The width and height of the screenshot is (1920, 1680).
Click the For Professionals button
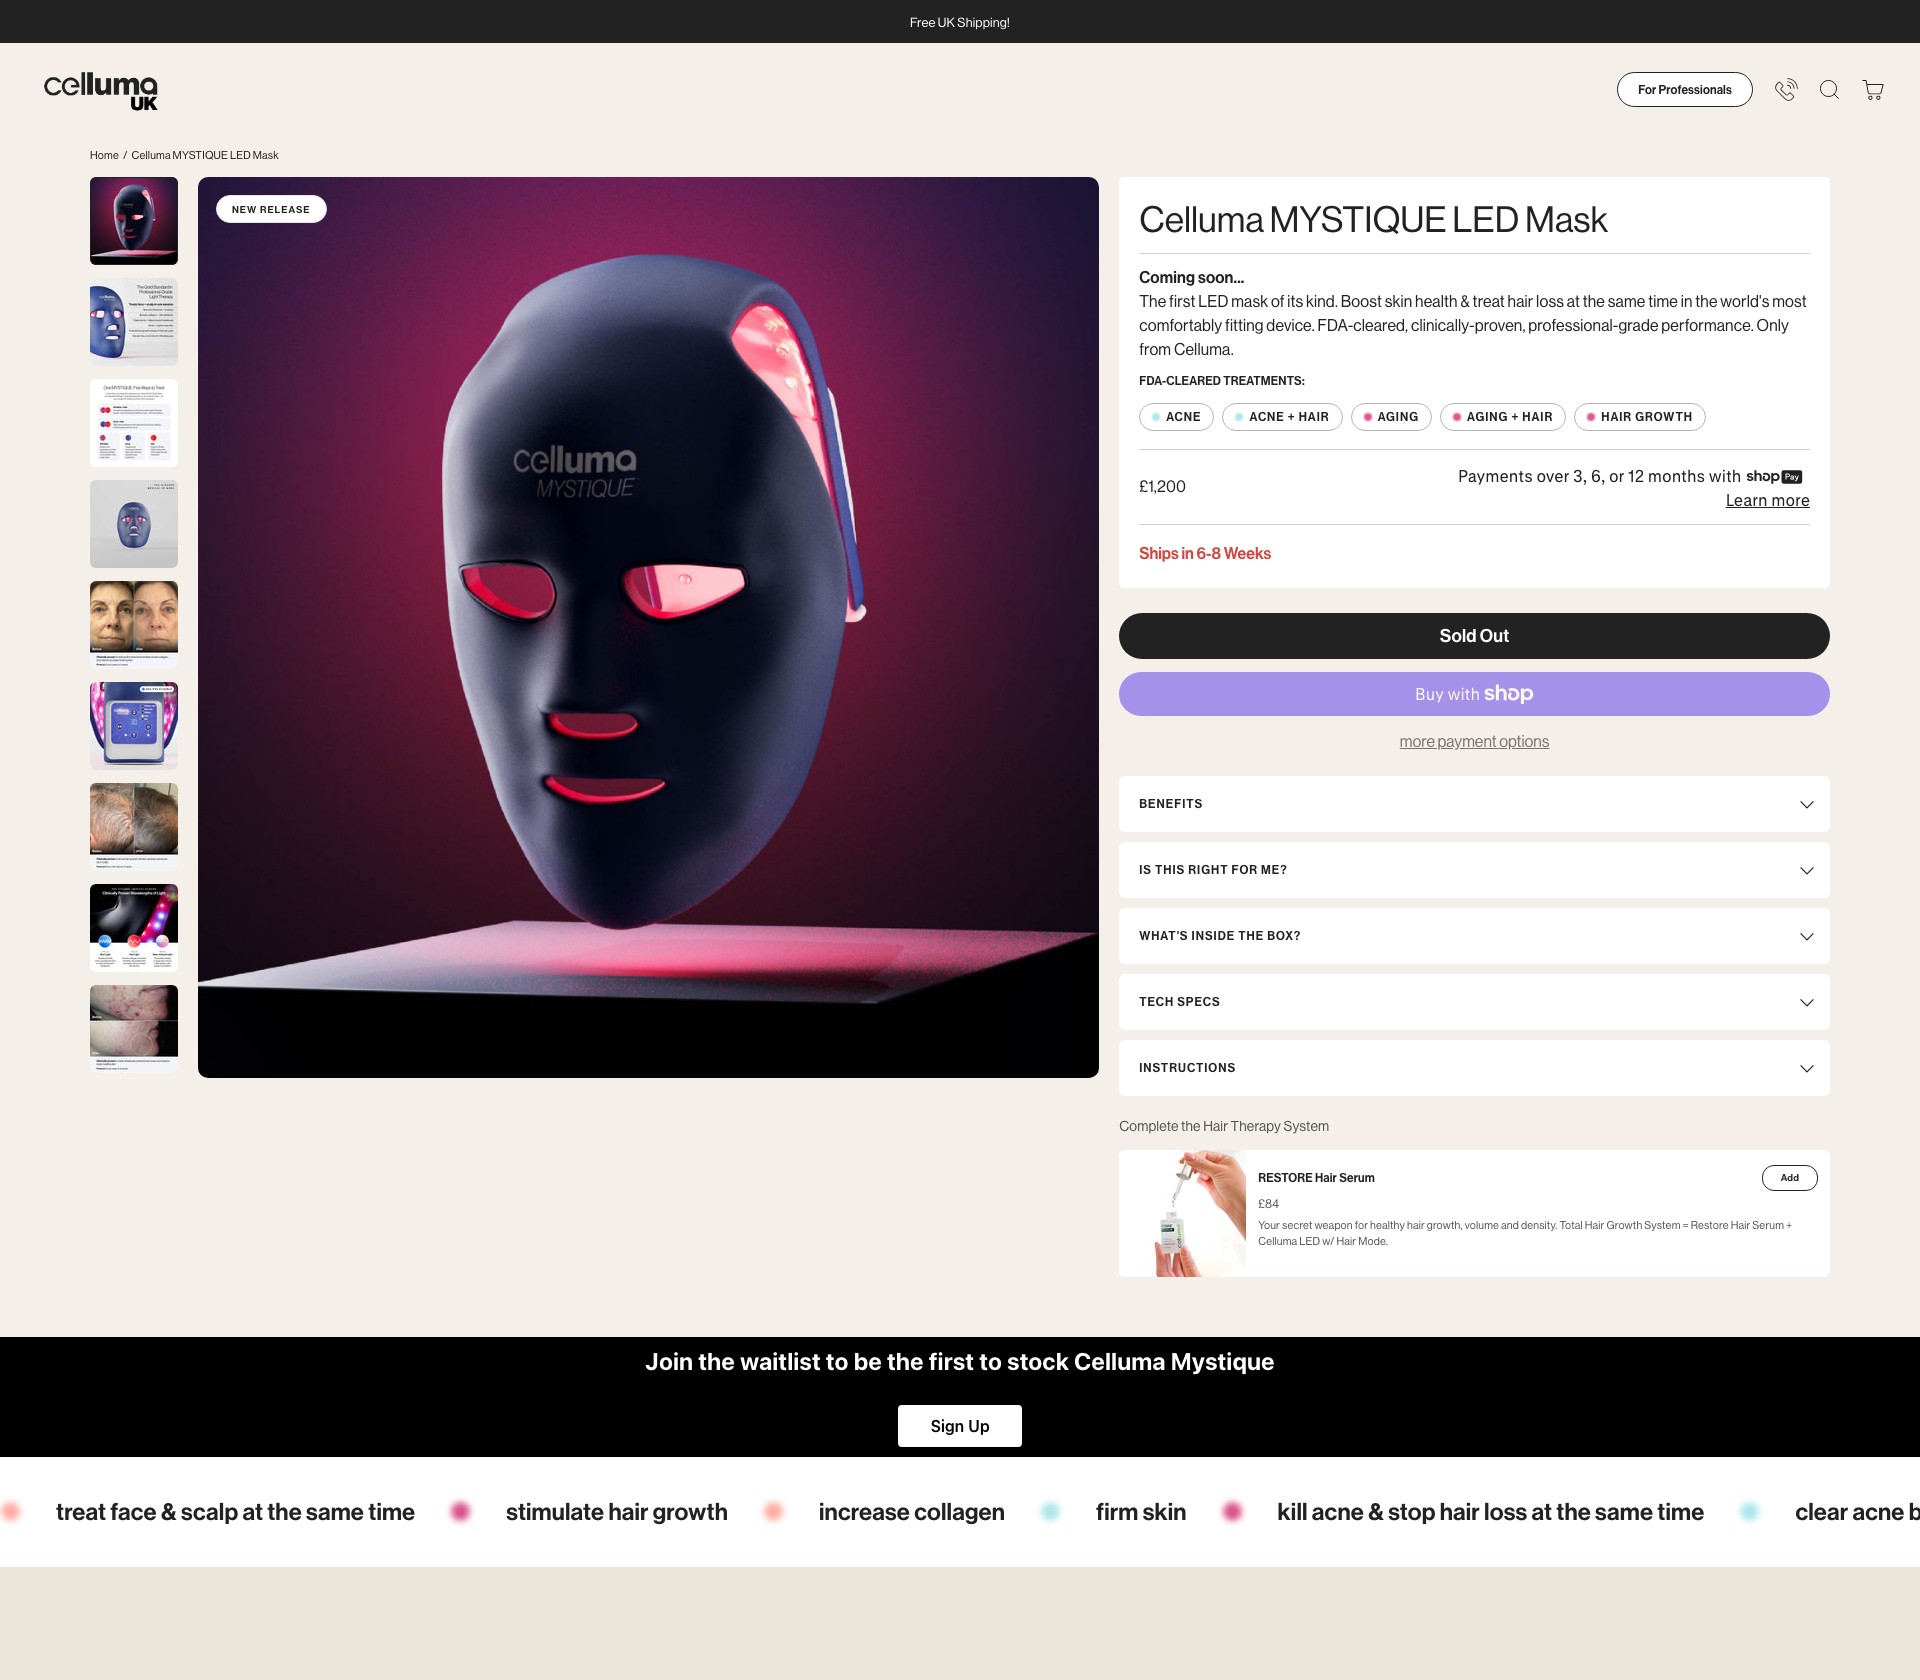[x=1684, y=90]
